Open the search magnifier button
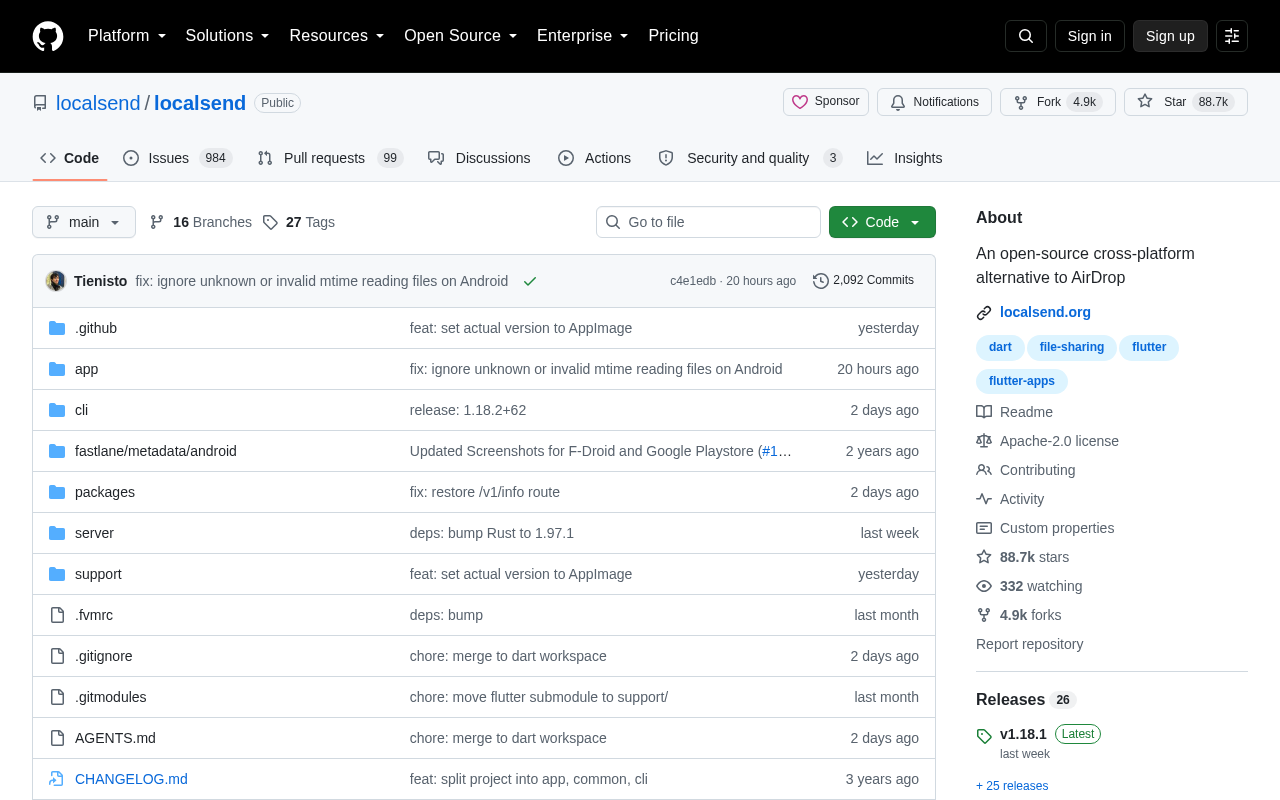This screenshot has height=800, width=1280. click(1026, 36)
